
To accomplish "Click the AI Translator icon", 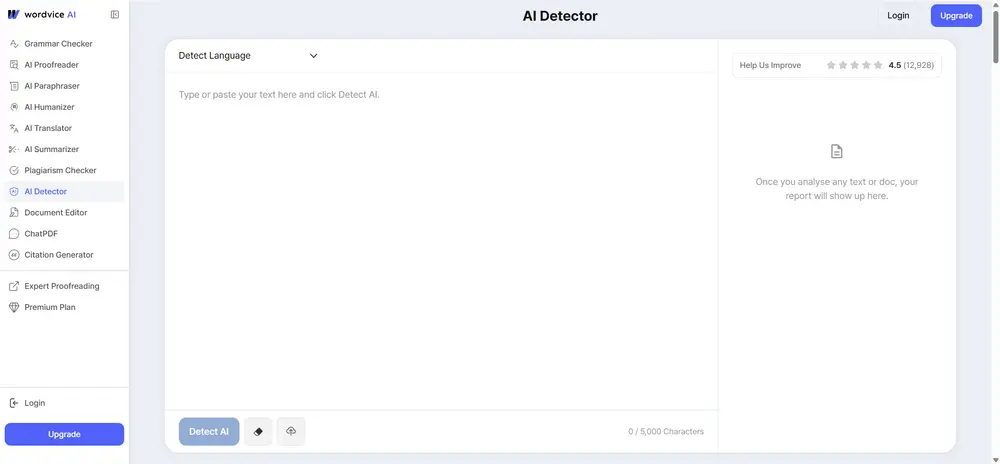I will (14, 128).
